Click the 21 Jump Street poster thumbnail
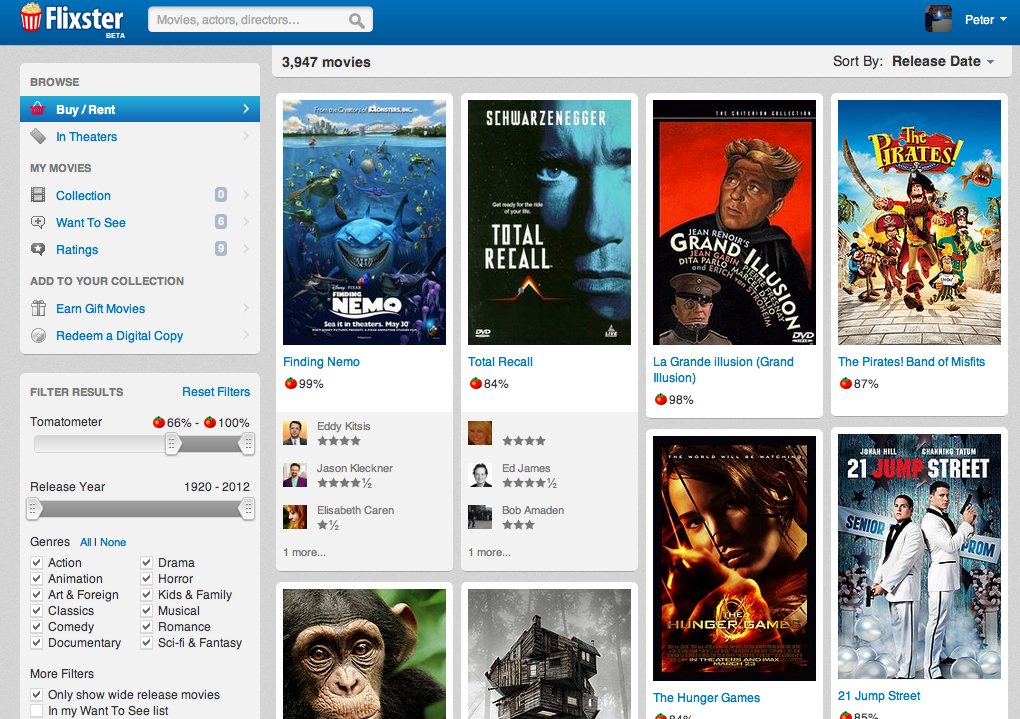The width and height of the screenshot is (1020, 719). coord(919,556)
